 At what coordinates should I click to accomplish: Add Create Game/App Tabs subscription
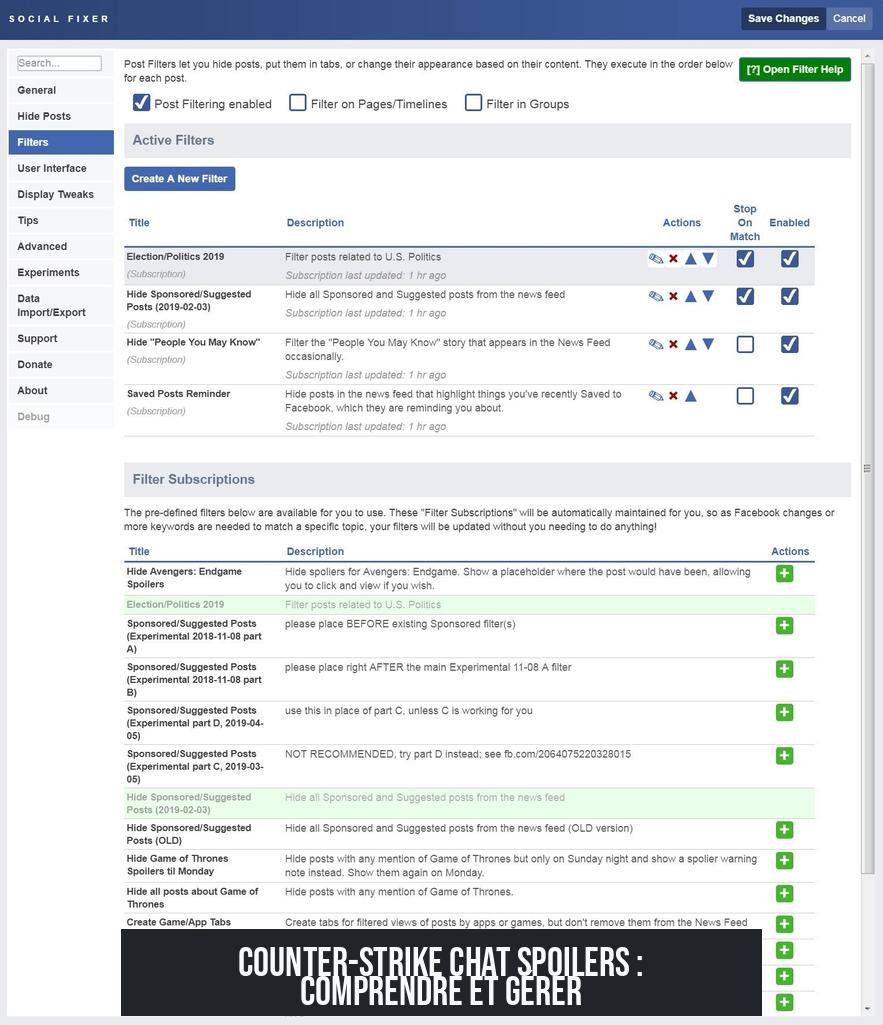[x=784, y=924]
